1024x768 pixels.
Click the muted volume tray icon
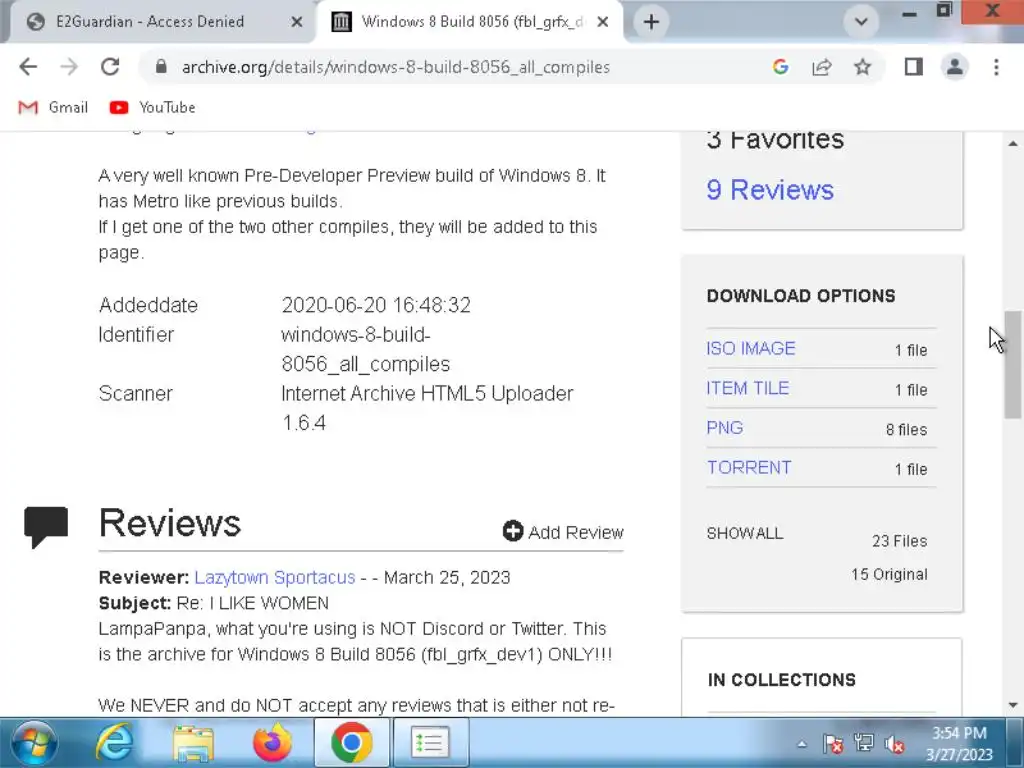894,744
